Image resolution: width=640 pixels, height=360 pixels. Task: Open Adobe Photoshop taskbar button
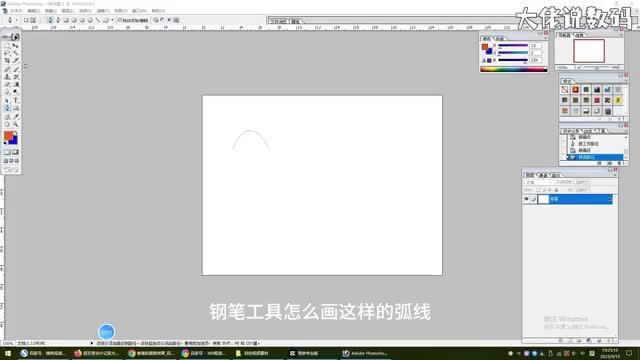coord(364,353)
